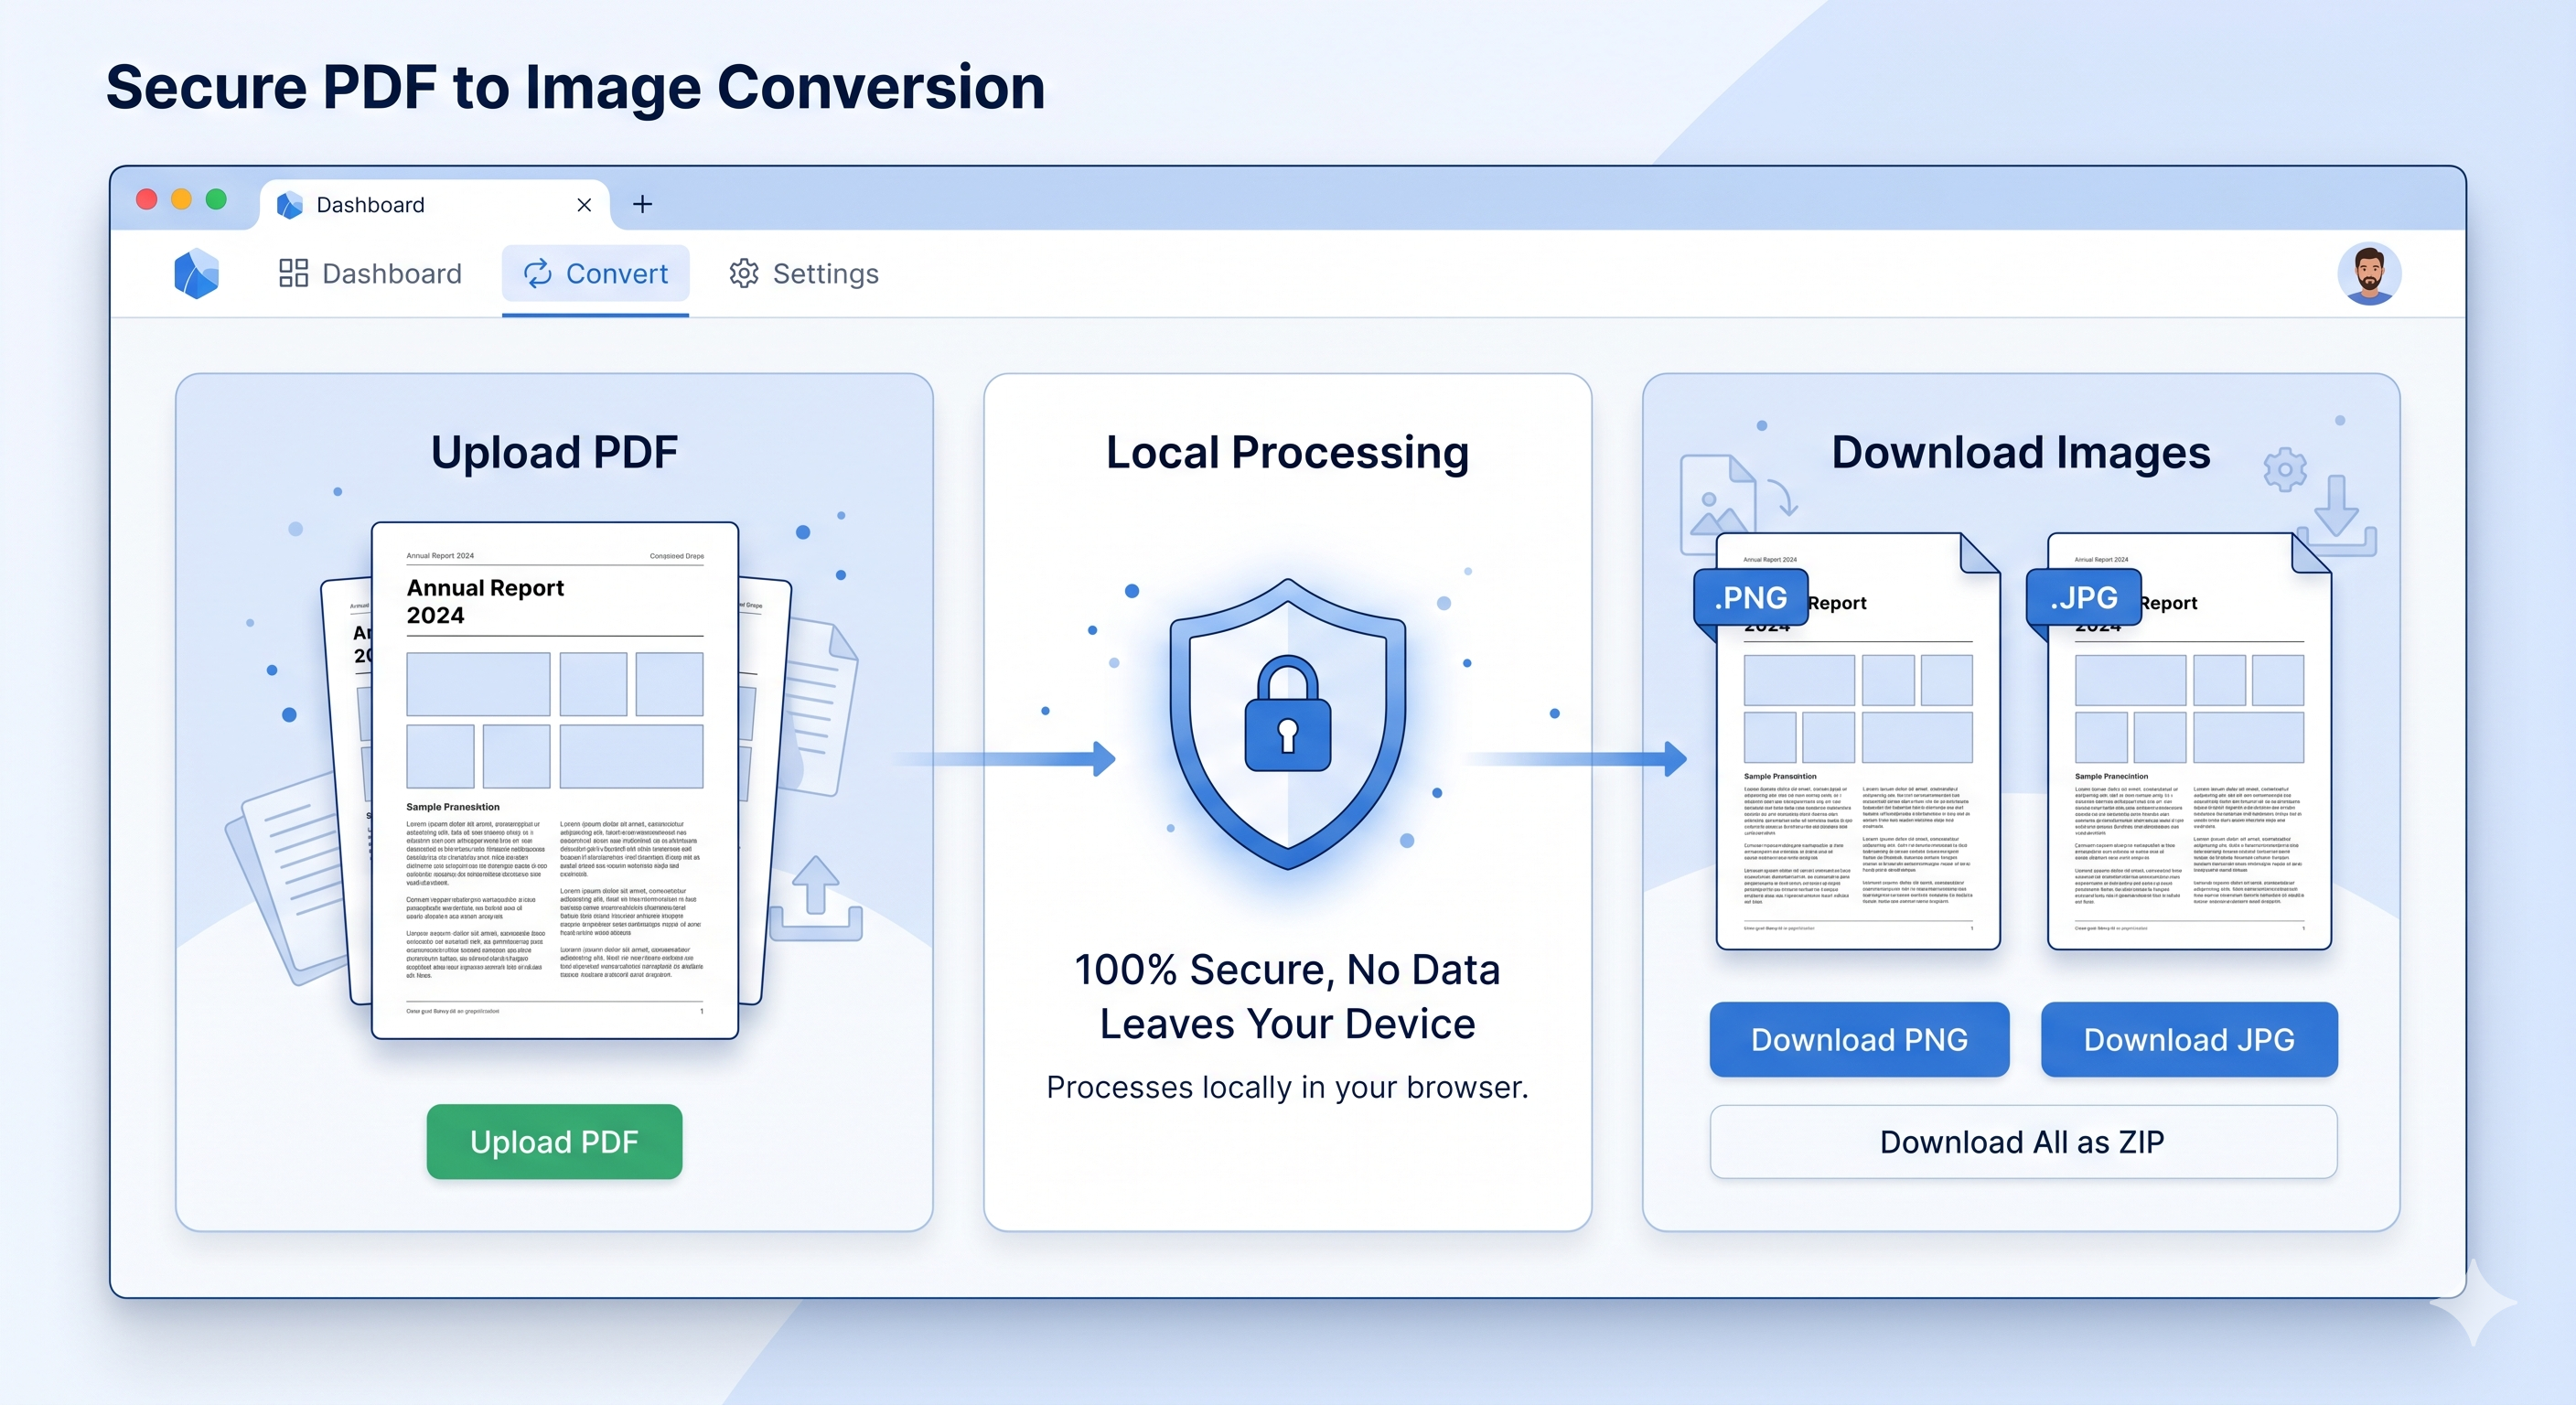
Task: Click the Dashboard tab favicon
Action: (290, 205)
